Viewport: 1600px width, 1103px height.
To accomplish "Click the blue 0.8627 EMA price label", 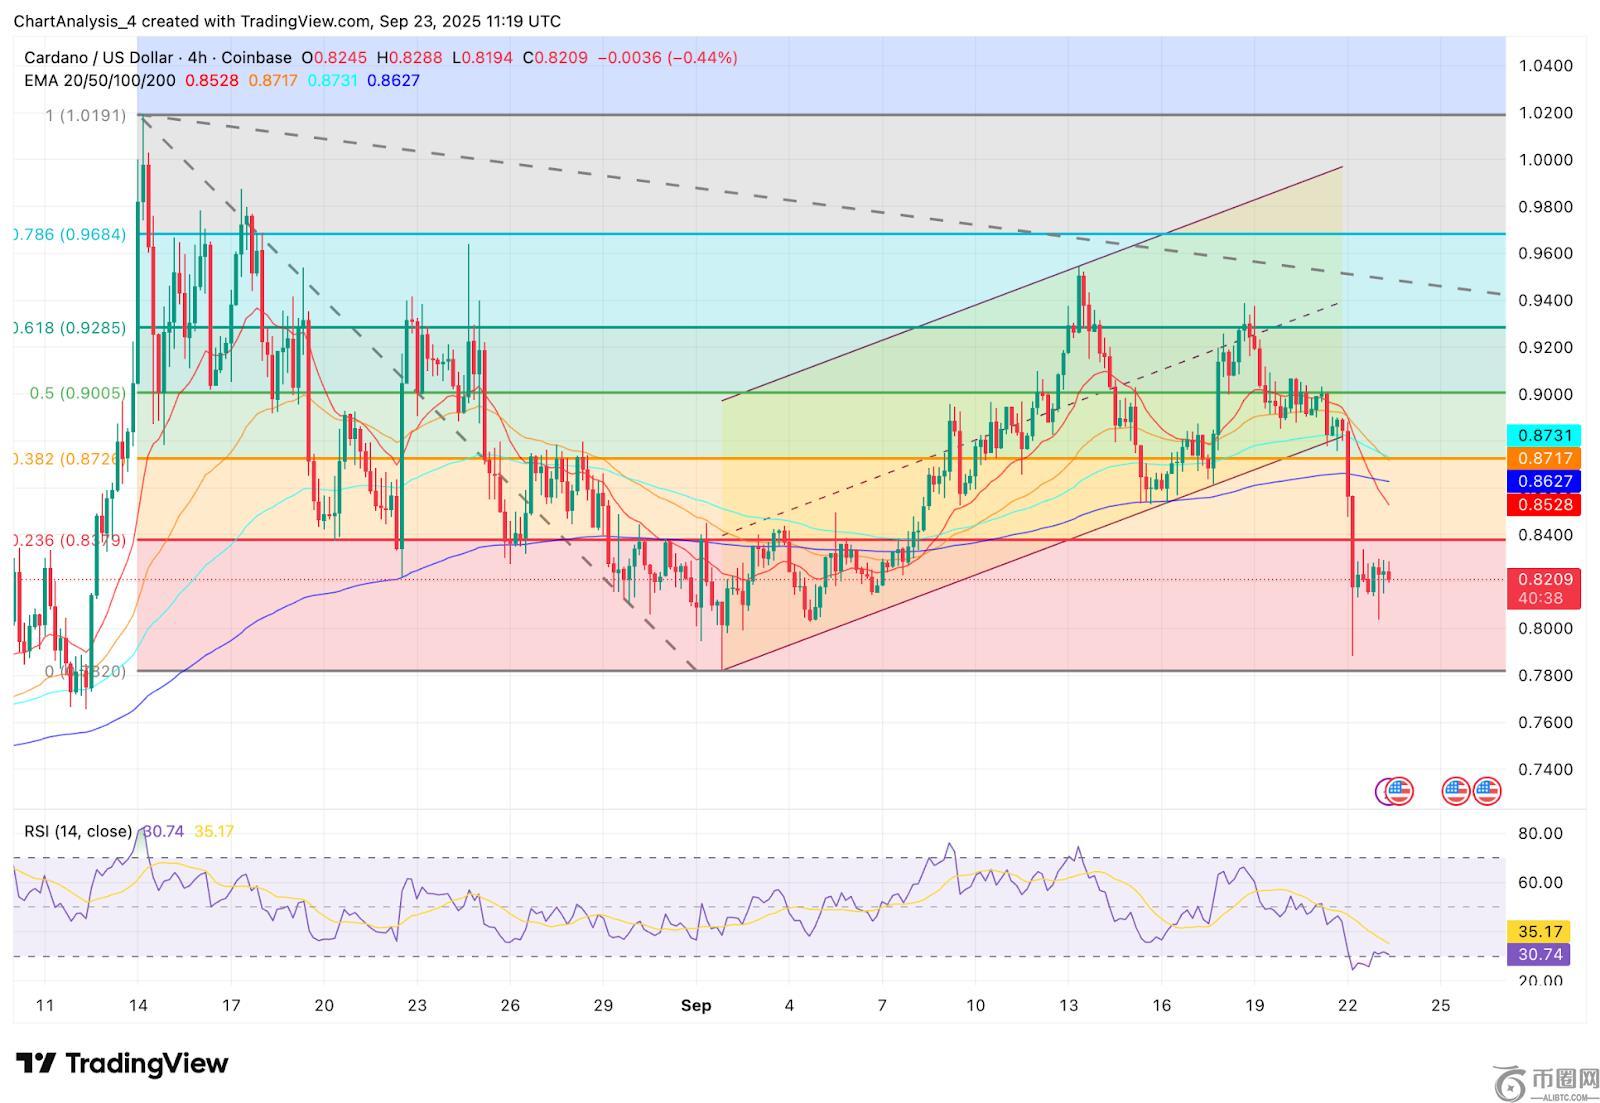I will [x=1545, y=481].
